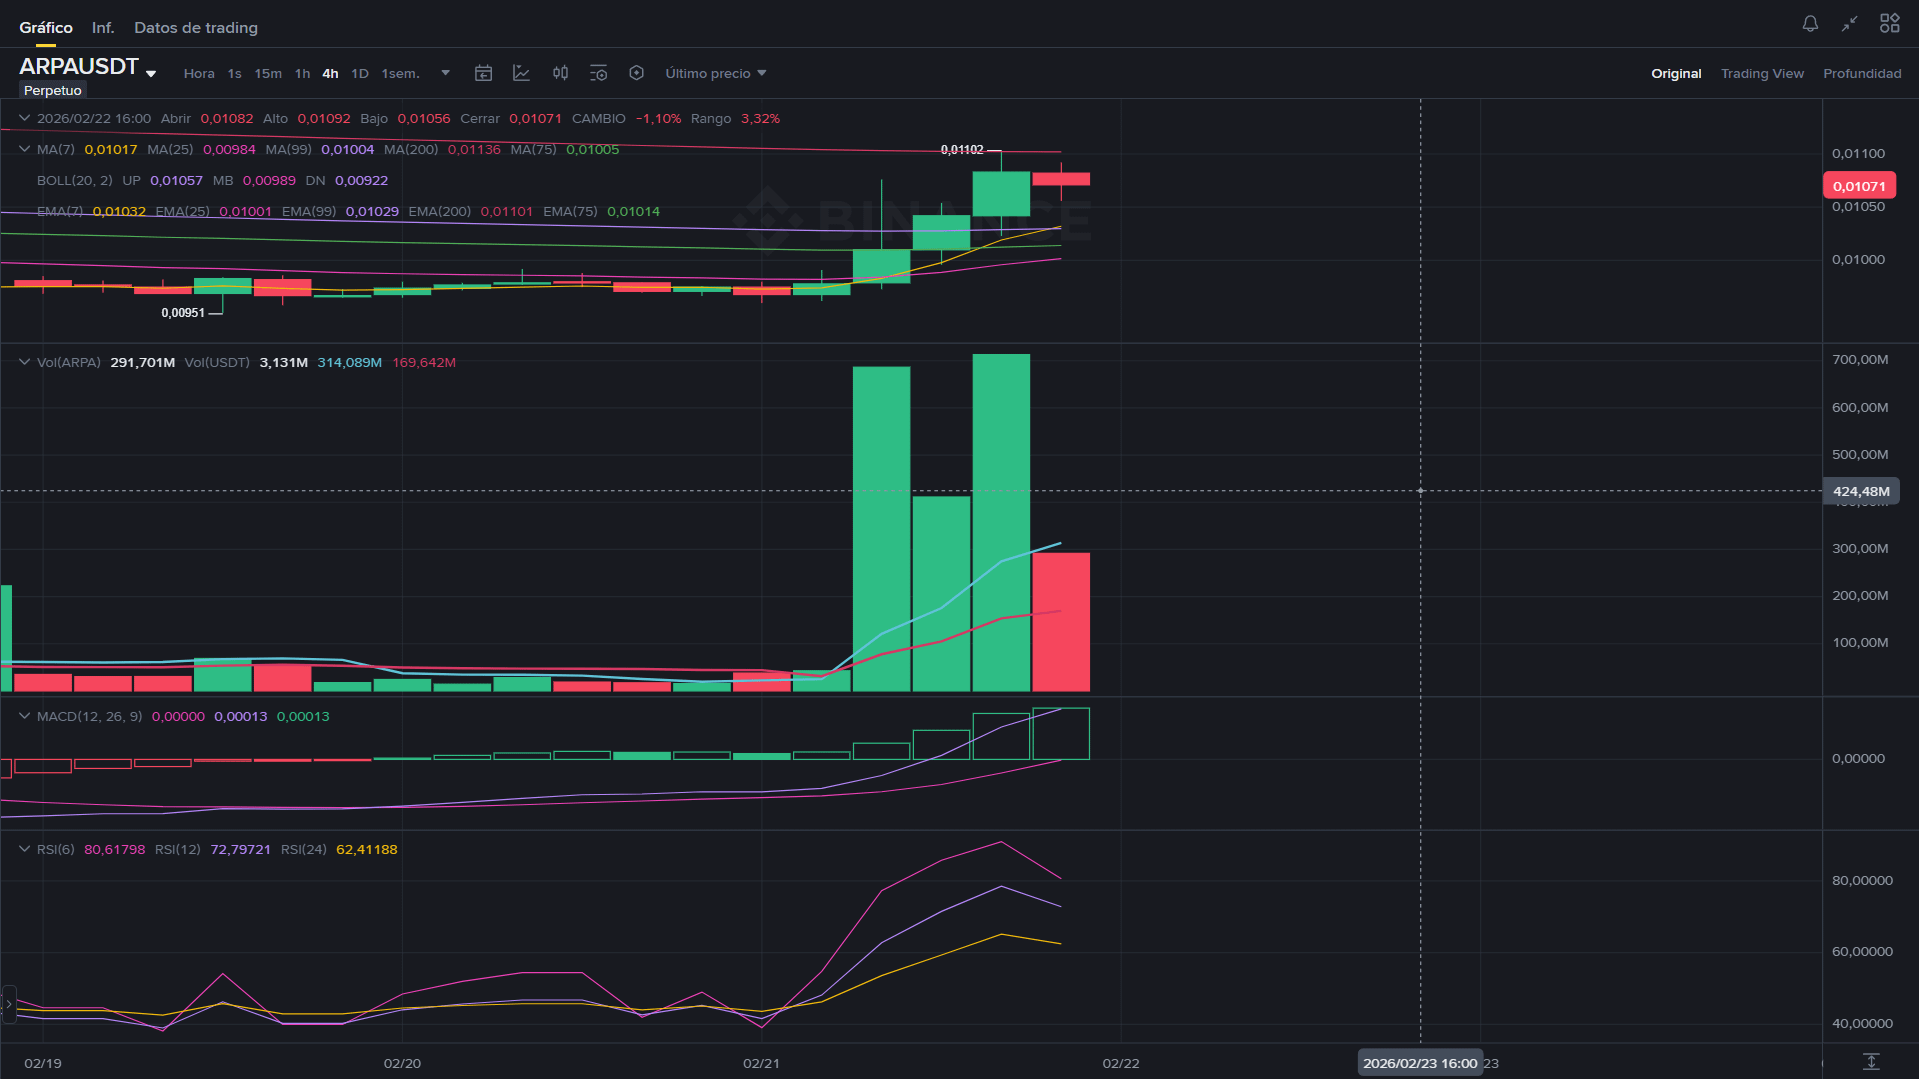Viewport: 1919px width, 1079px height.
Task: Collapse the Vol(ARPA) volume panel legend
Action: [25, 362]
